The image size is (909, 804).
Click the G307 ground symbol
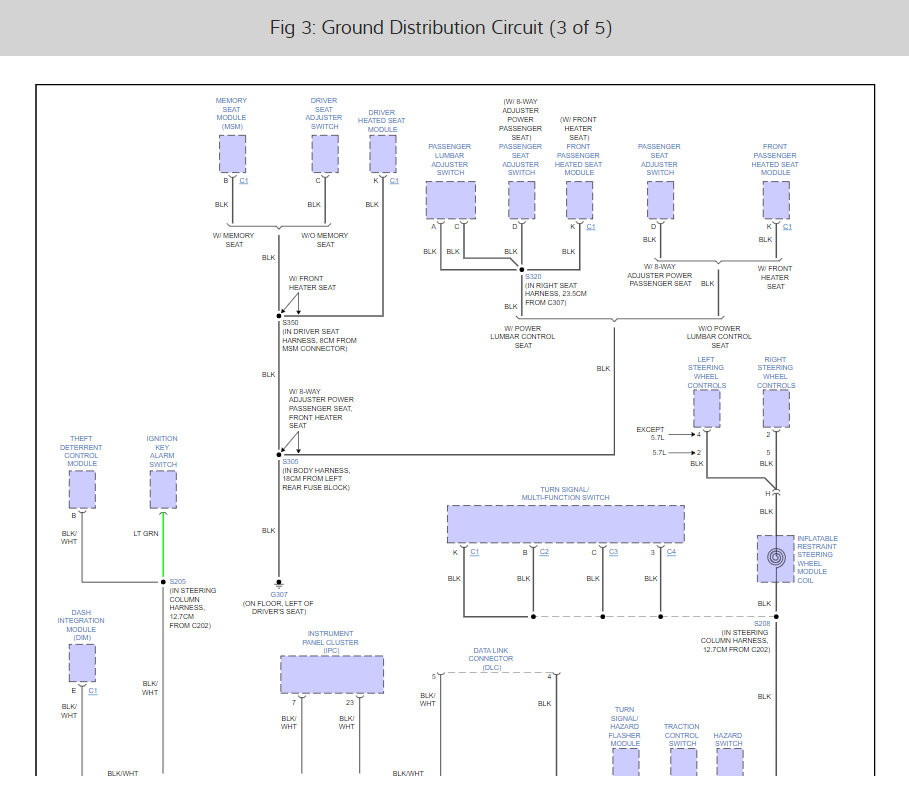click(x=279, y=584)
